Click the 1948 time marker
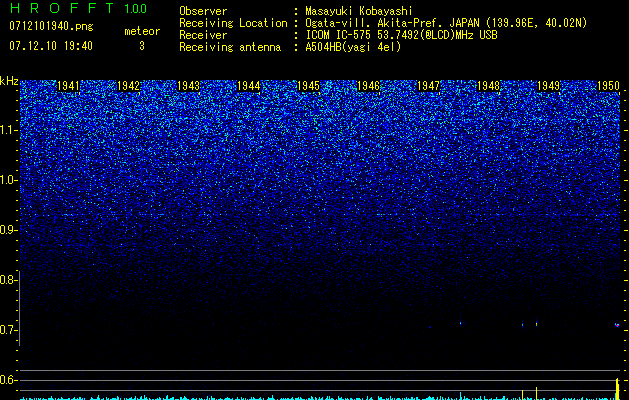 click(x=489, y=86)
